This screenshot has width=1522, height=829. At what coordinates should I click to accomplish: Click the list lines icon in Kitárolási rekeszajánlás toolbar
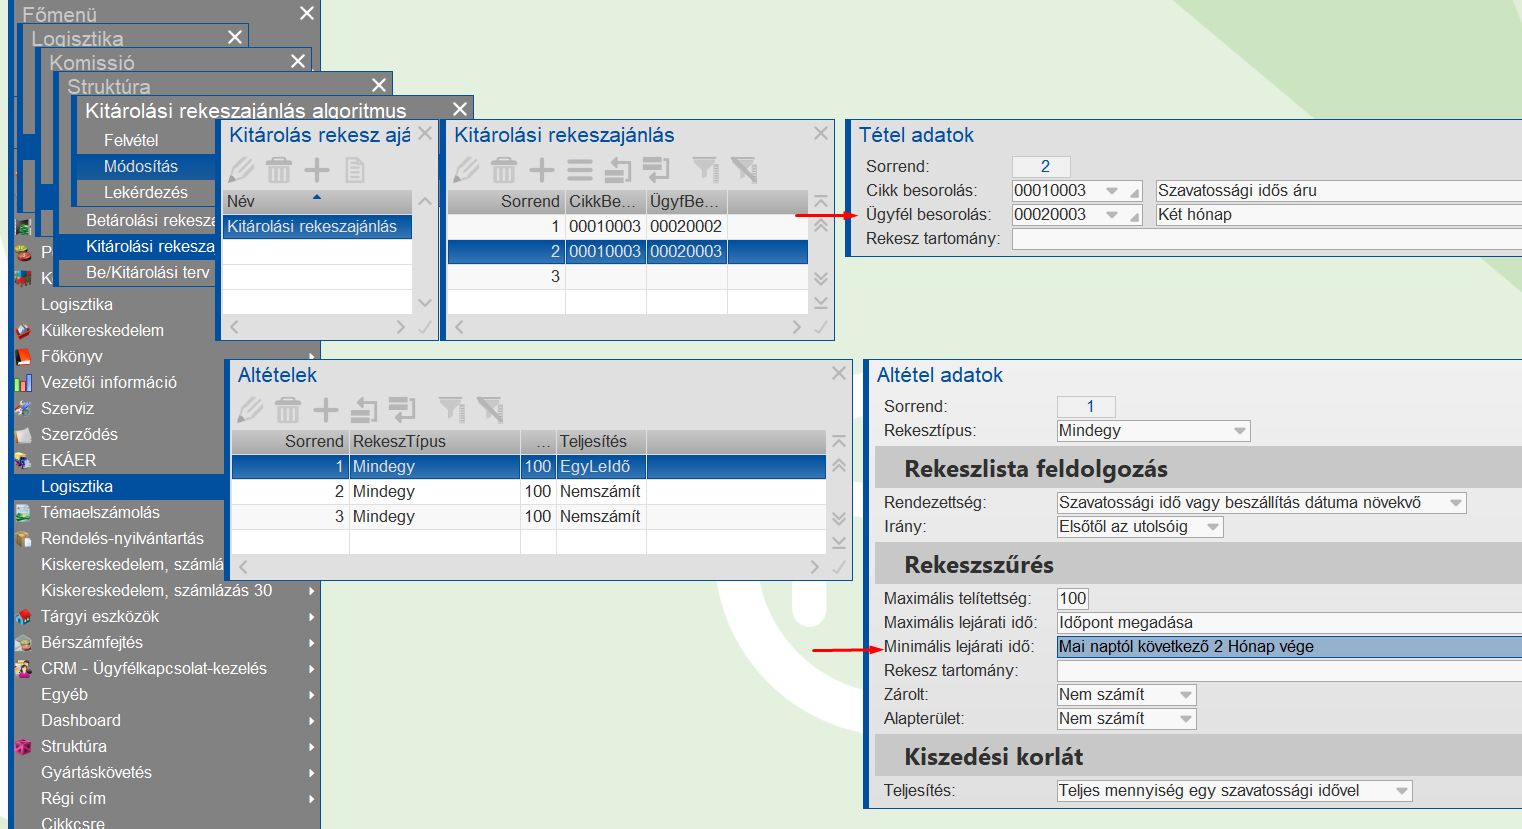point(580,170)
